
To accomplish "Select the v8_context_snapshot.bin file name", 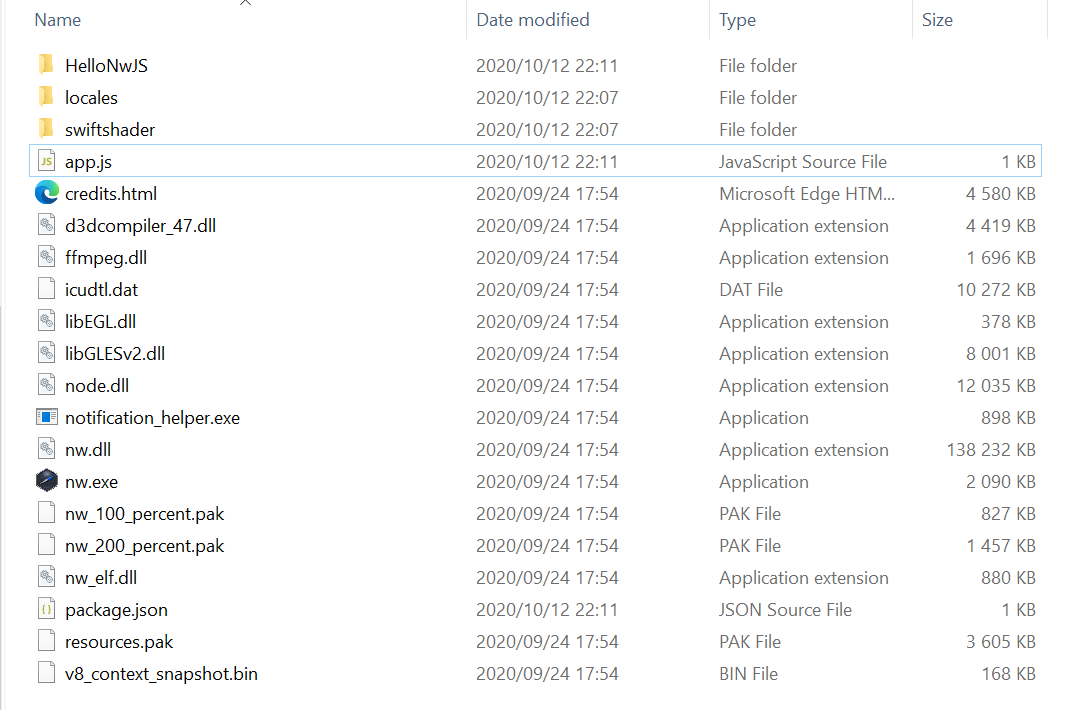I will click(161, 674).
